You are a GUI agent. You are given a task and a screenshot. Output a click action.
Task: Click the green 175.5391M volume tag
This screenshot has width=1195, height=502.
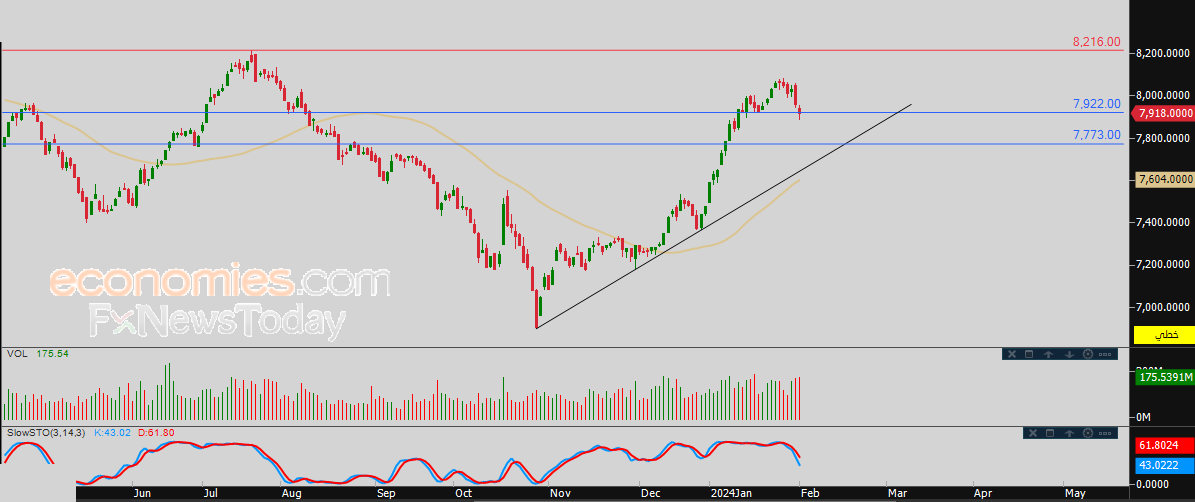click(1164, 376)
